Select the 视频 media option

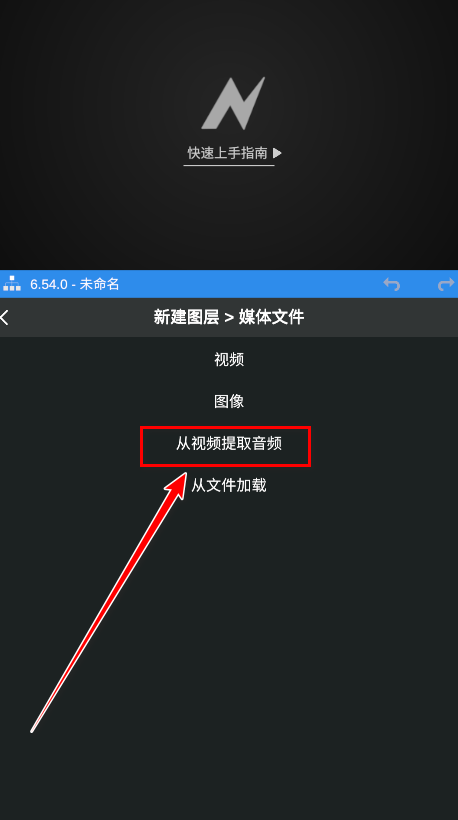click(229, 360)
